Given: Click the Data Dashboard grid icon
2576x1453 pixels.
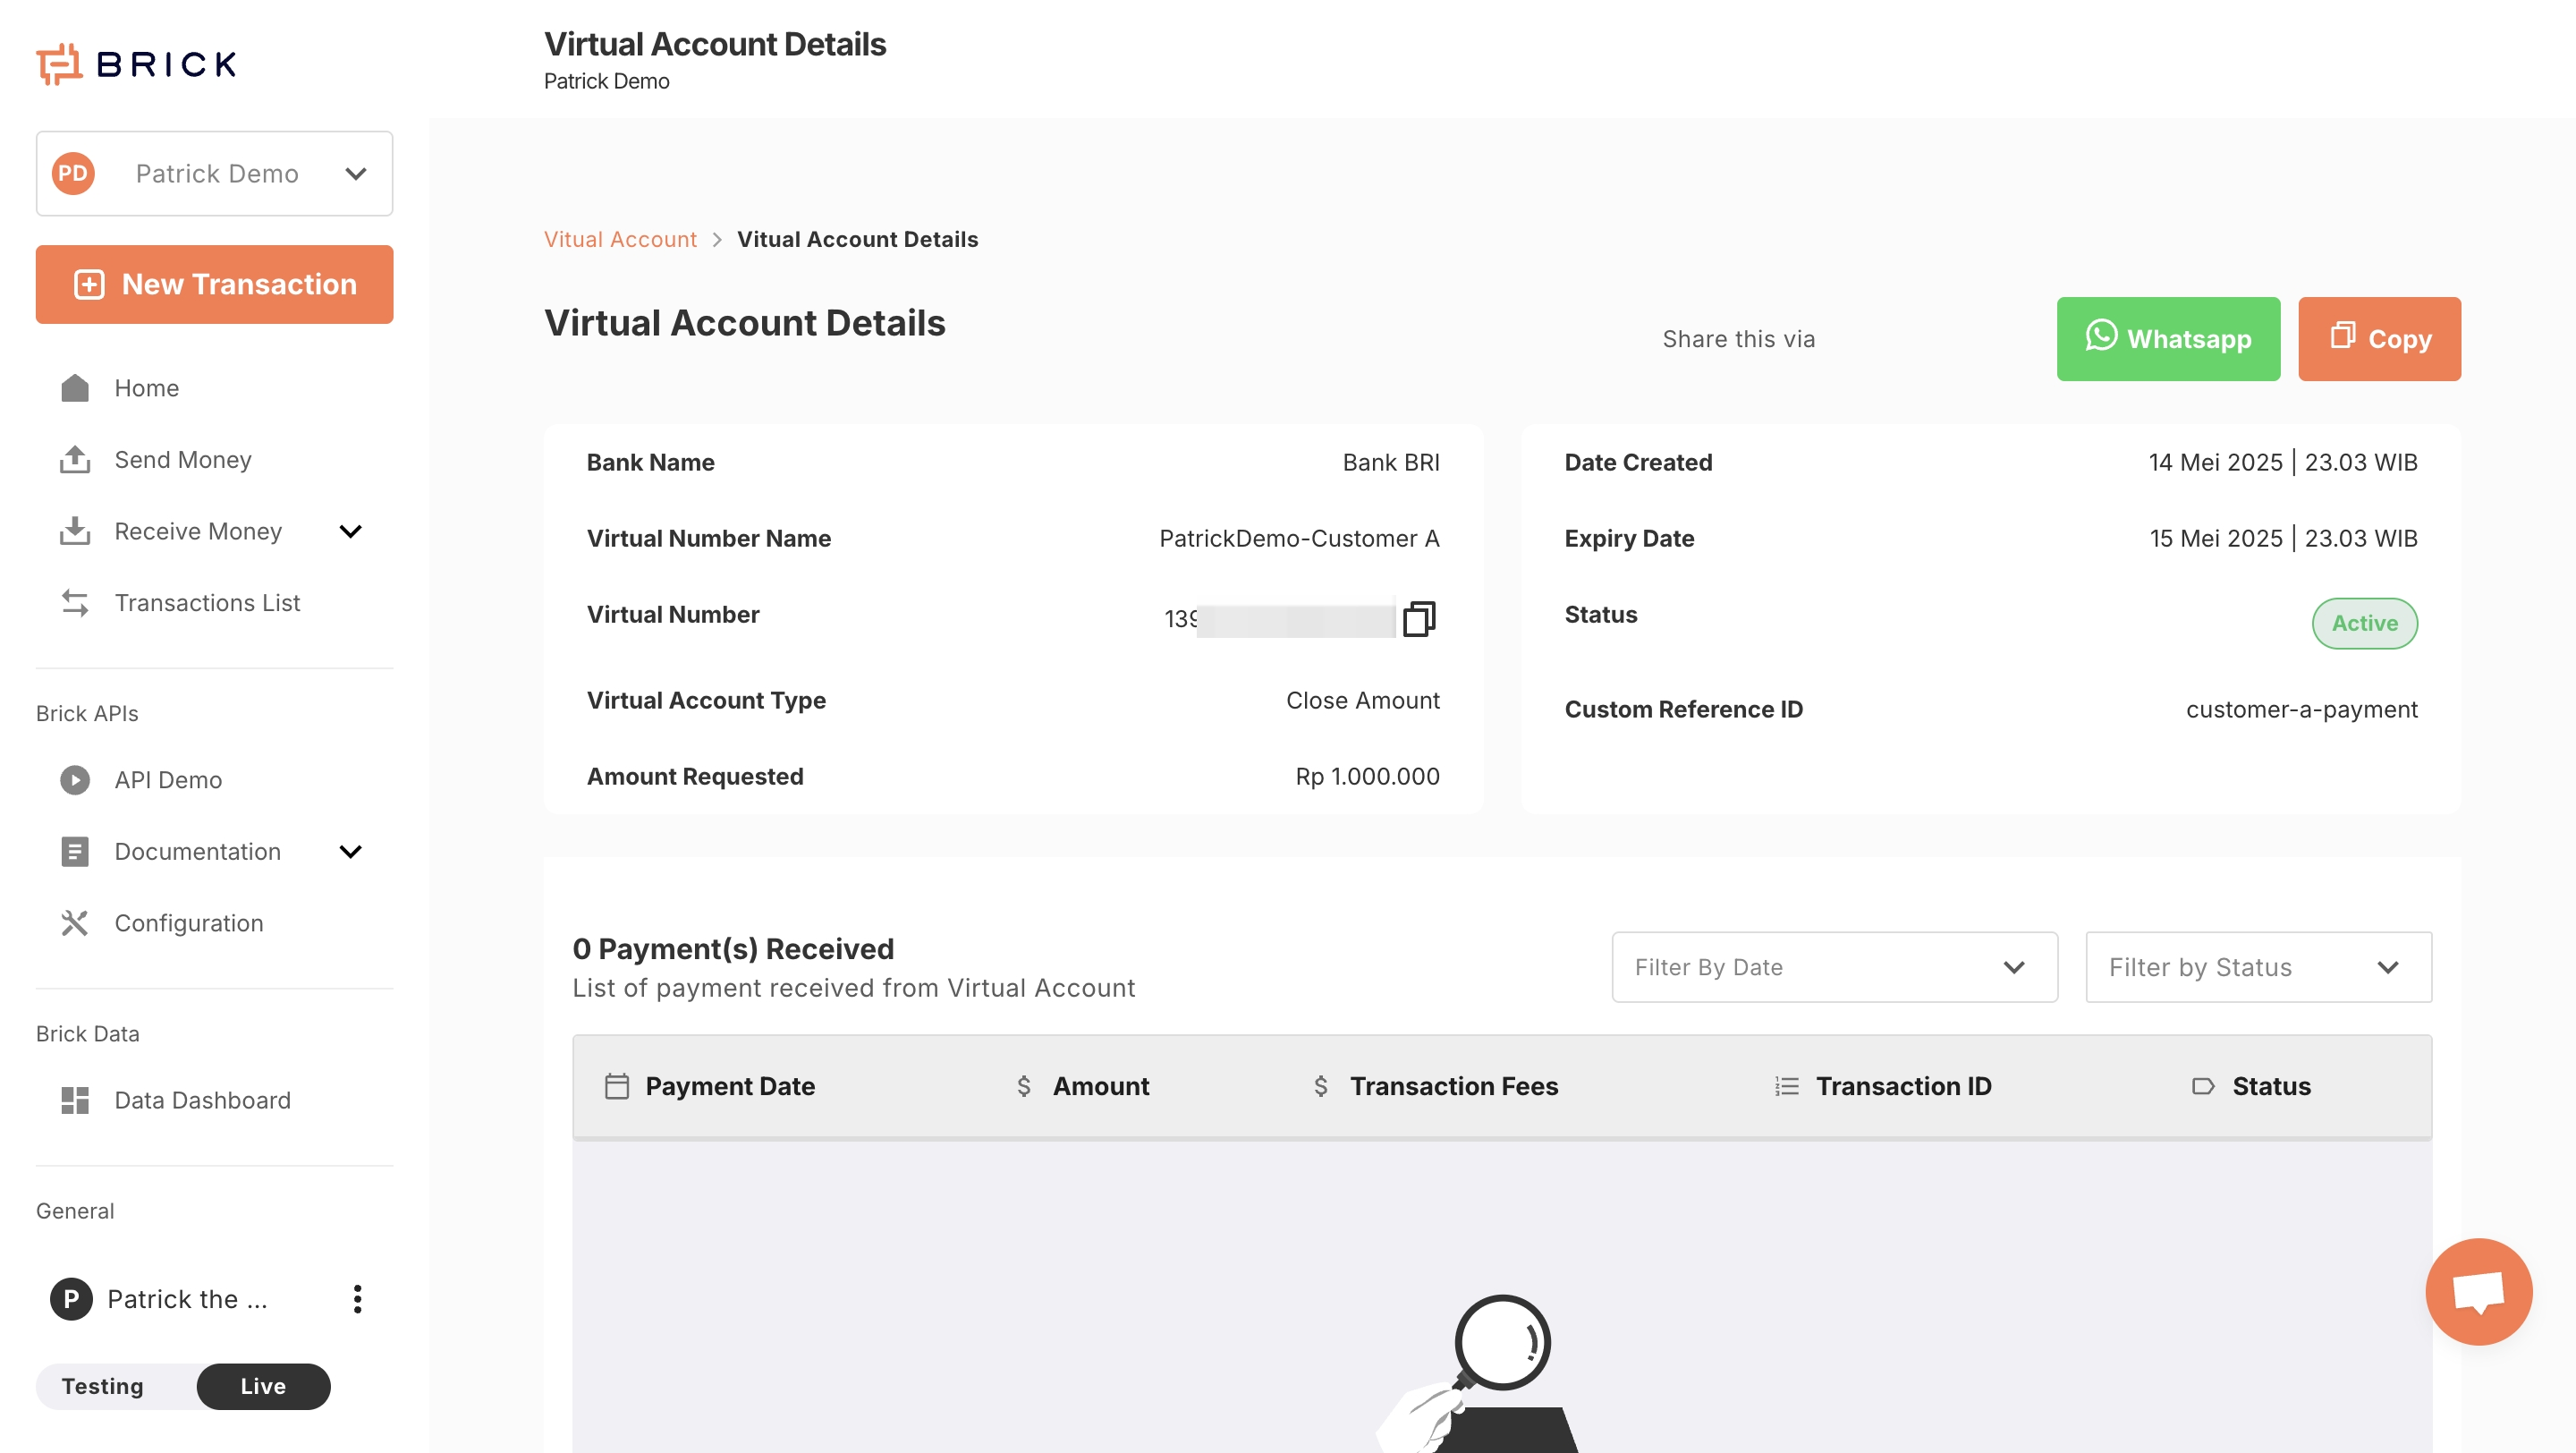Looking at the screenshot, I should pyautogui.click(x=75, y=1099).
